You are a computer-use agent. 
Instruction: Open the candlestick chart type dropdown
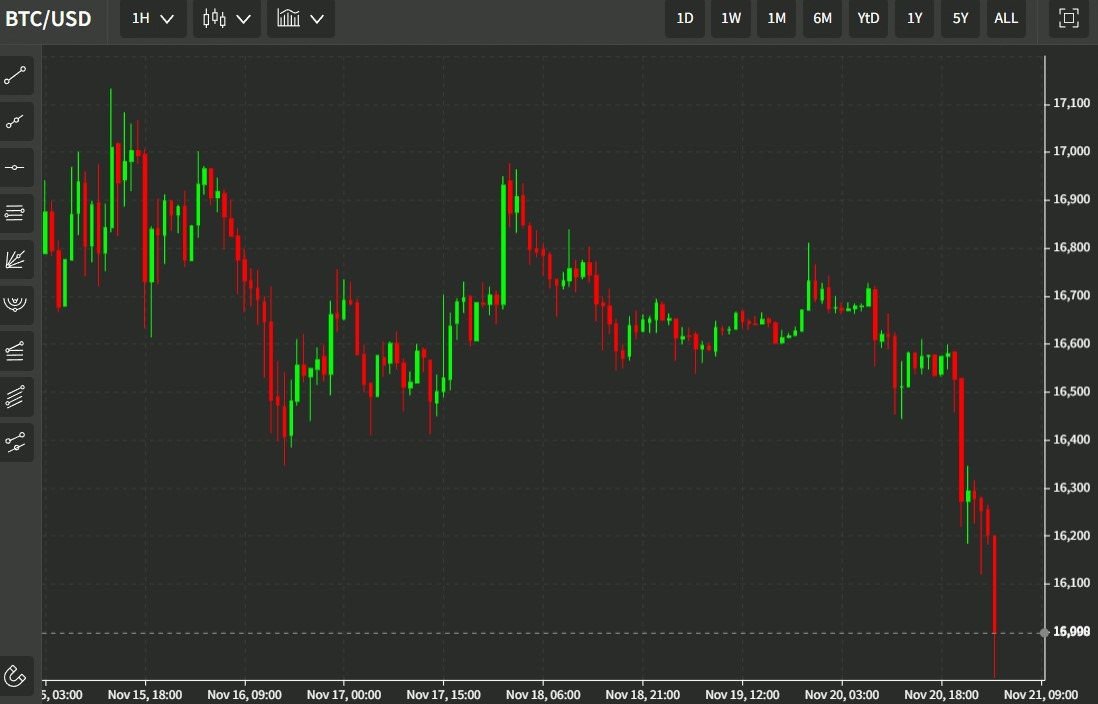tap(227, 18)
